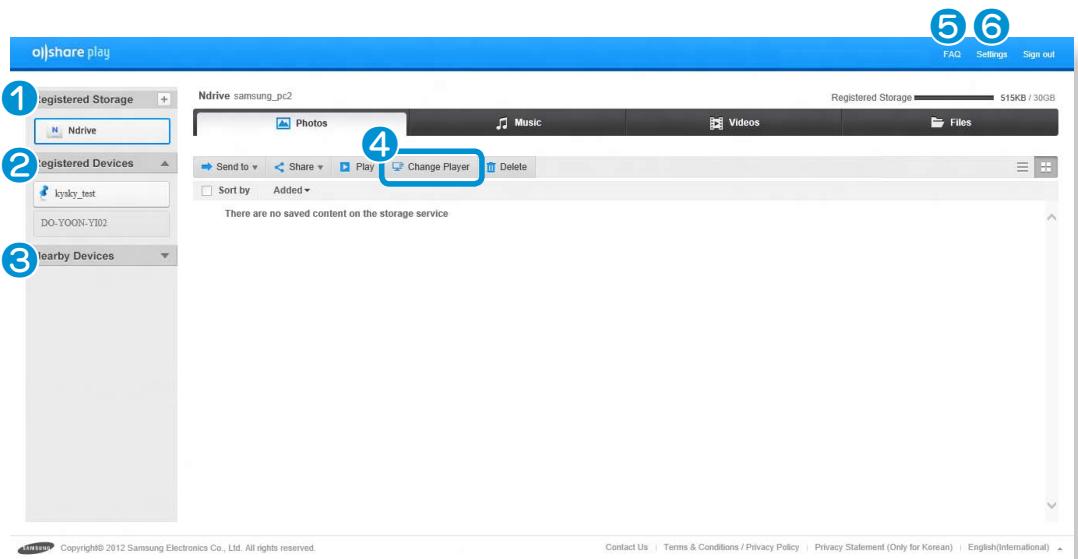Click the content scrollbar down arrow
The image size is (1078, 559).
coord(1051,505)
